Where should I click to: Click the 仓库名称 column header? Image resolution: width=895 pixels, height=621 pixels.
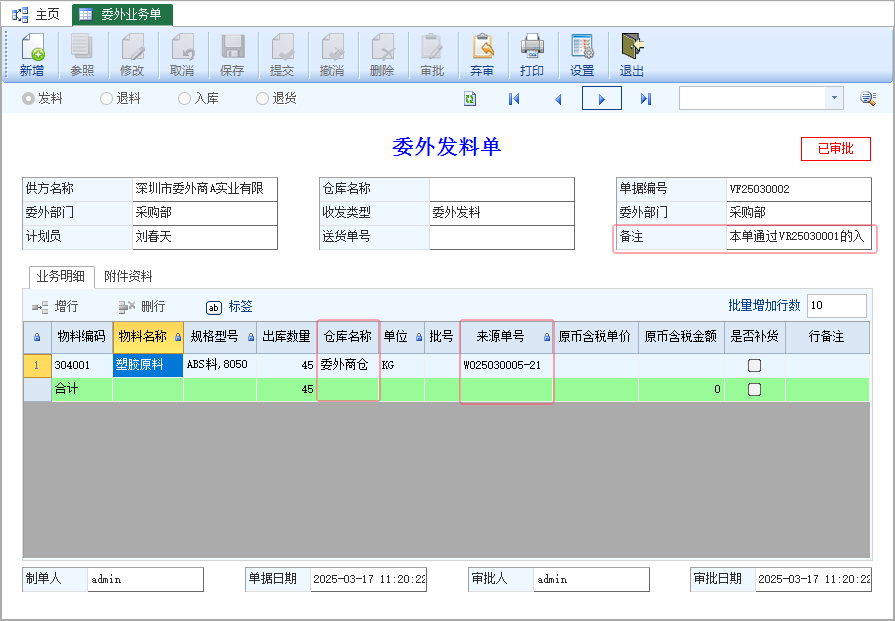tap(348, 337)
